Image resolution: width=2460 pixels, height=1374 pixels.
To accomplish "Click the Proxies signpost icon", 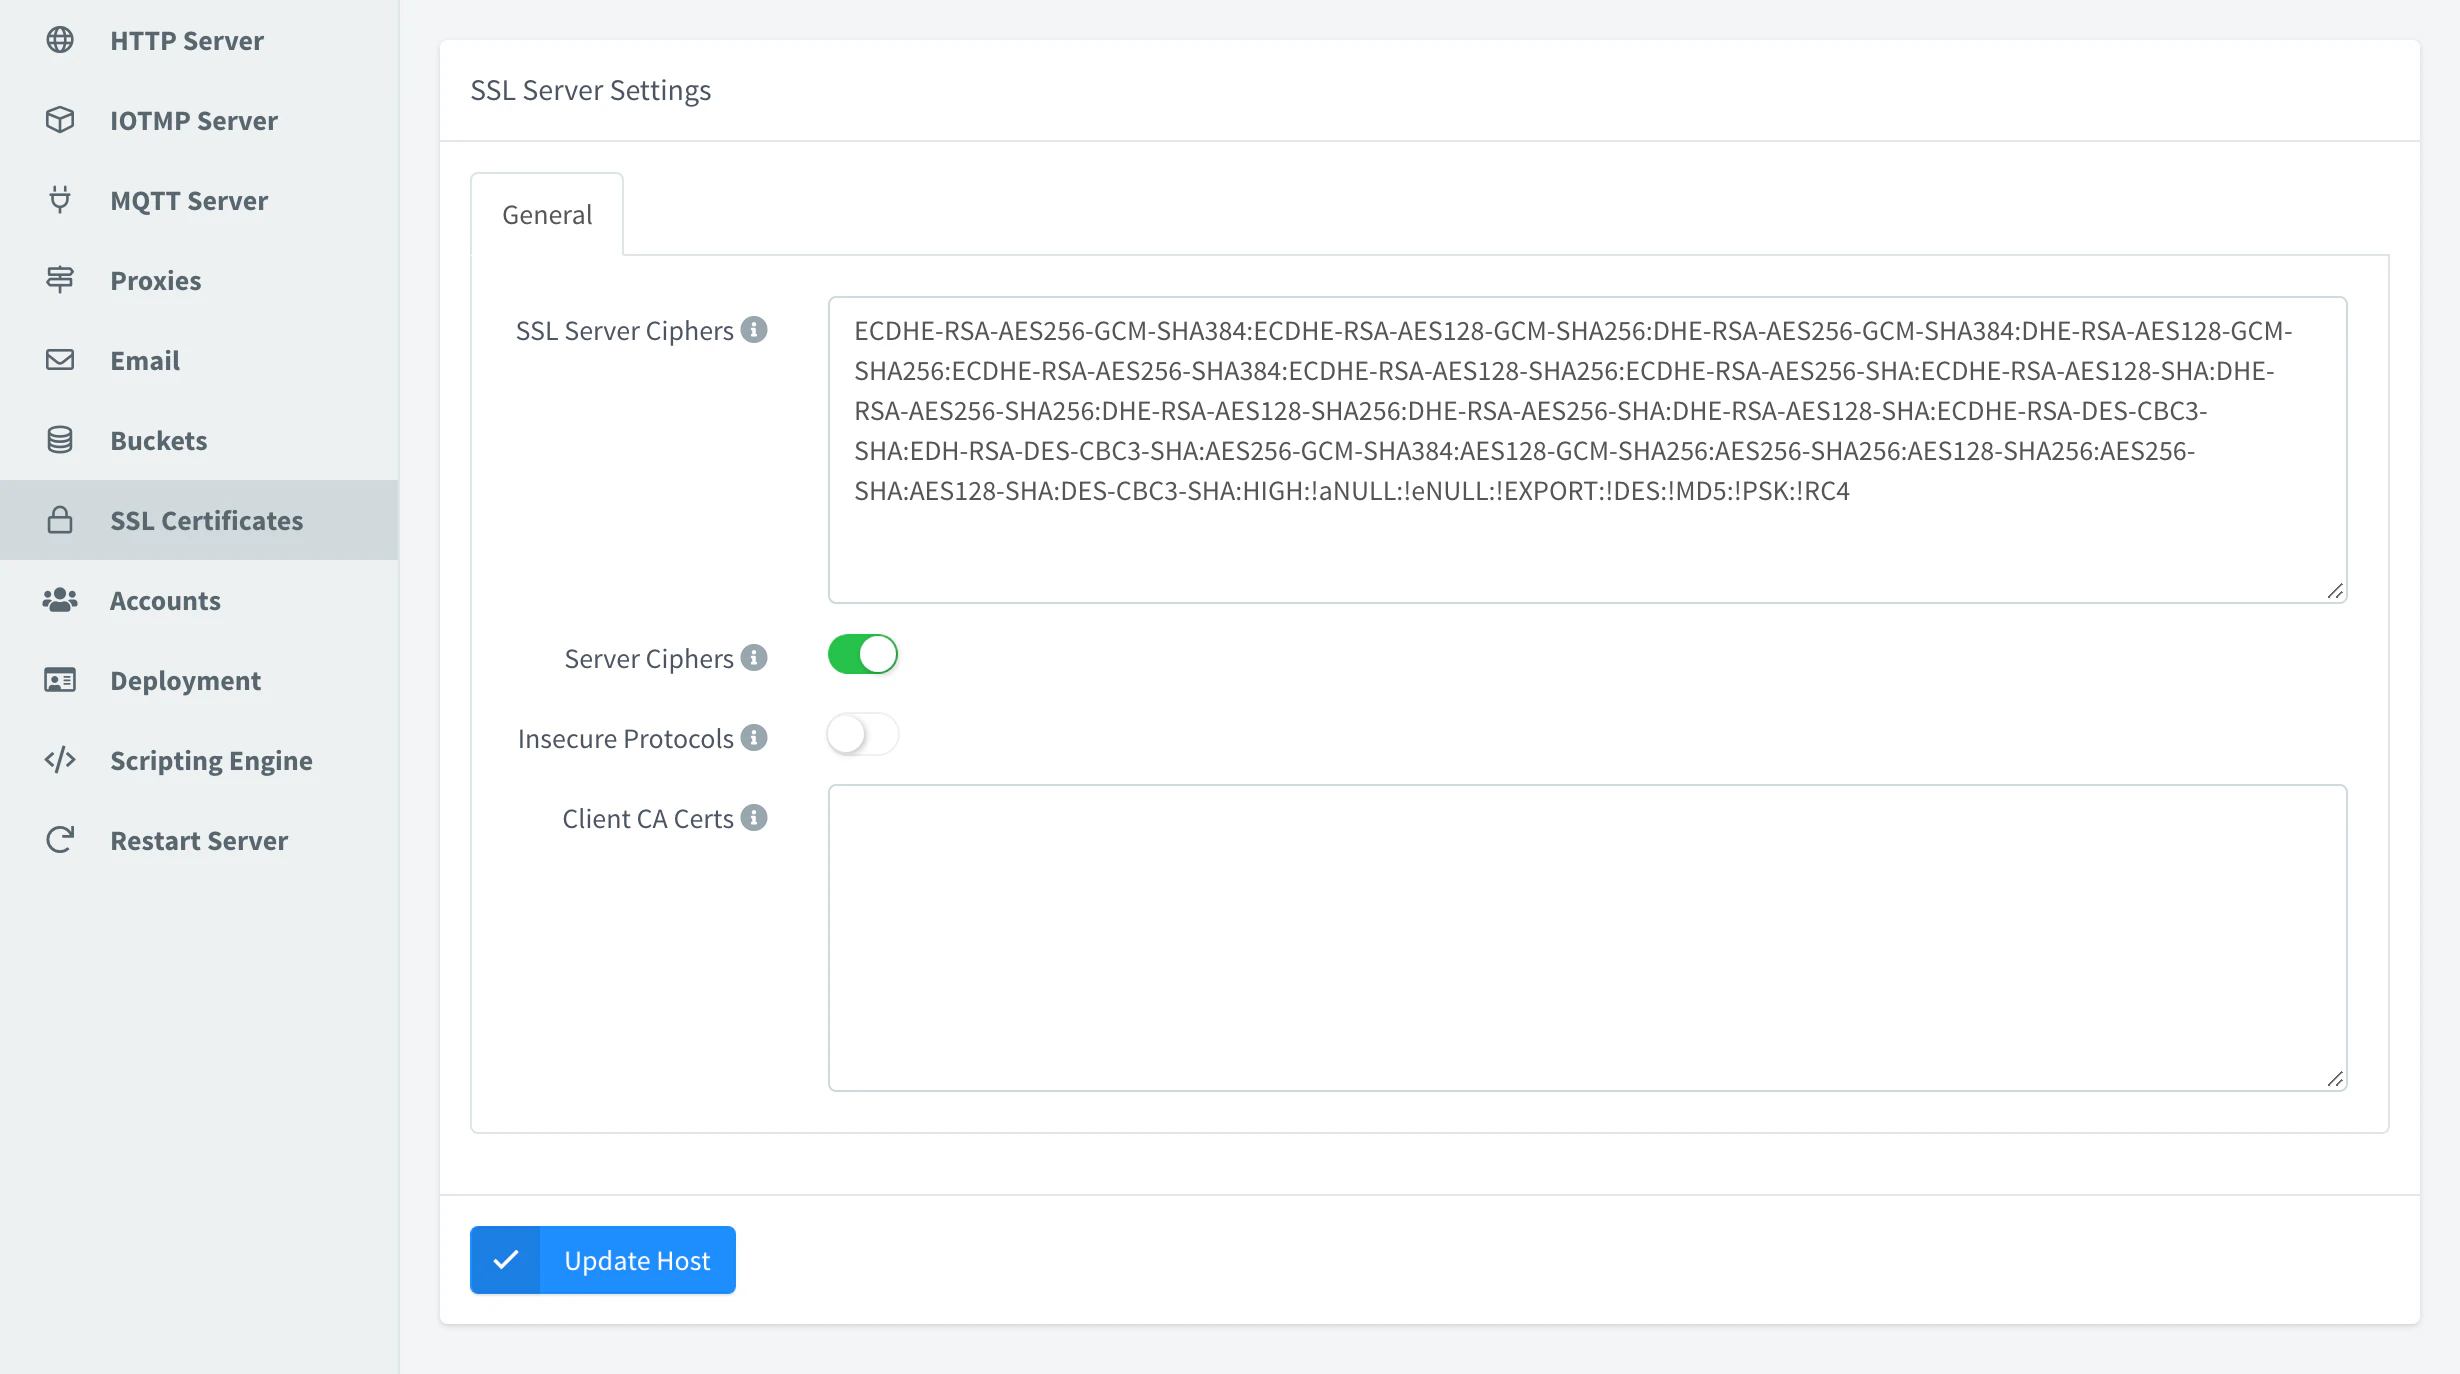I will coord(60,280).
